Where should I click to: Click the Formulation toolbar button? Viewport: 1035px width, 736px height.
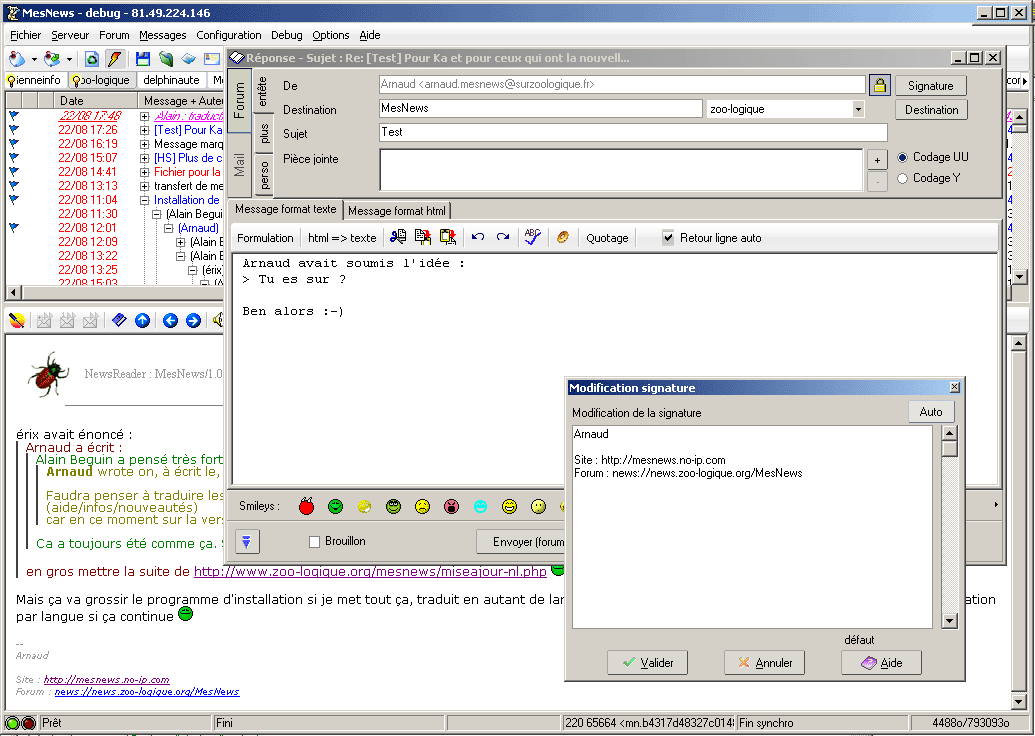coord(265,238)
